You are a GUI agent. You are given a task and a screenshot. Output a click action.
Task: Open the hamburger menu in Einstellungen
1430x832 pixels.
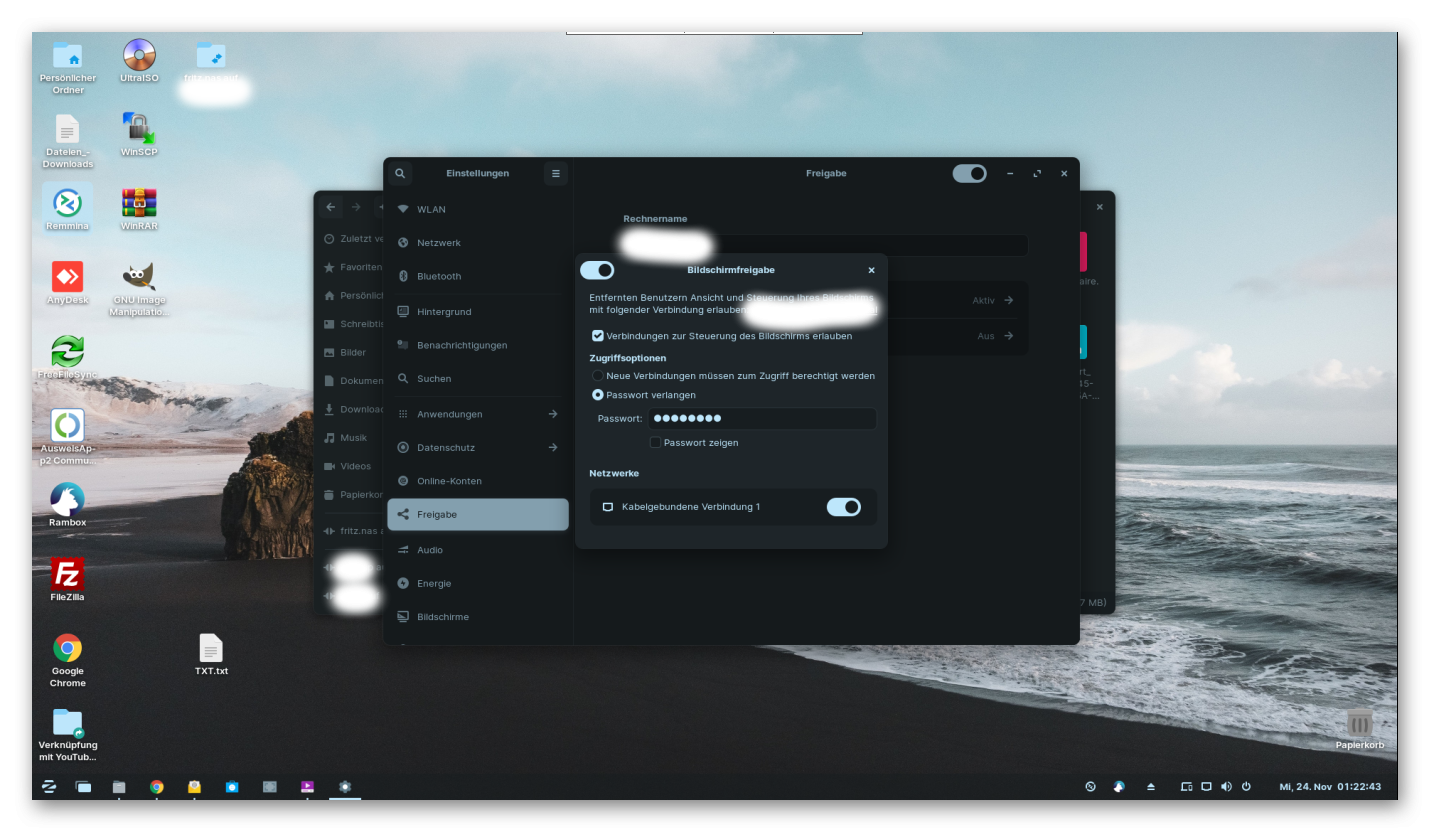click(555, 173)
